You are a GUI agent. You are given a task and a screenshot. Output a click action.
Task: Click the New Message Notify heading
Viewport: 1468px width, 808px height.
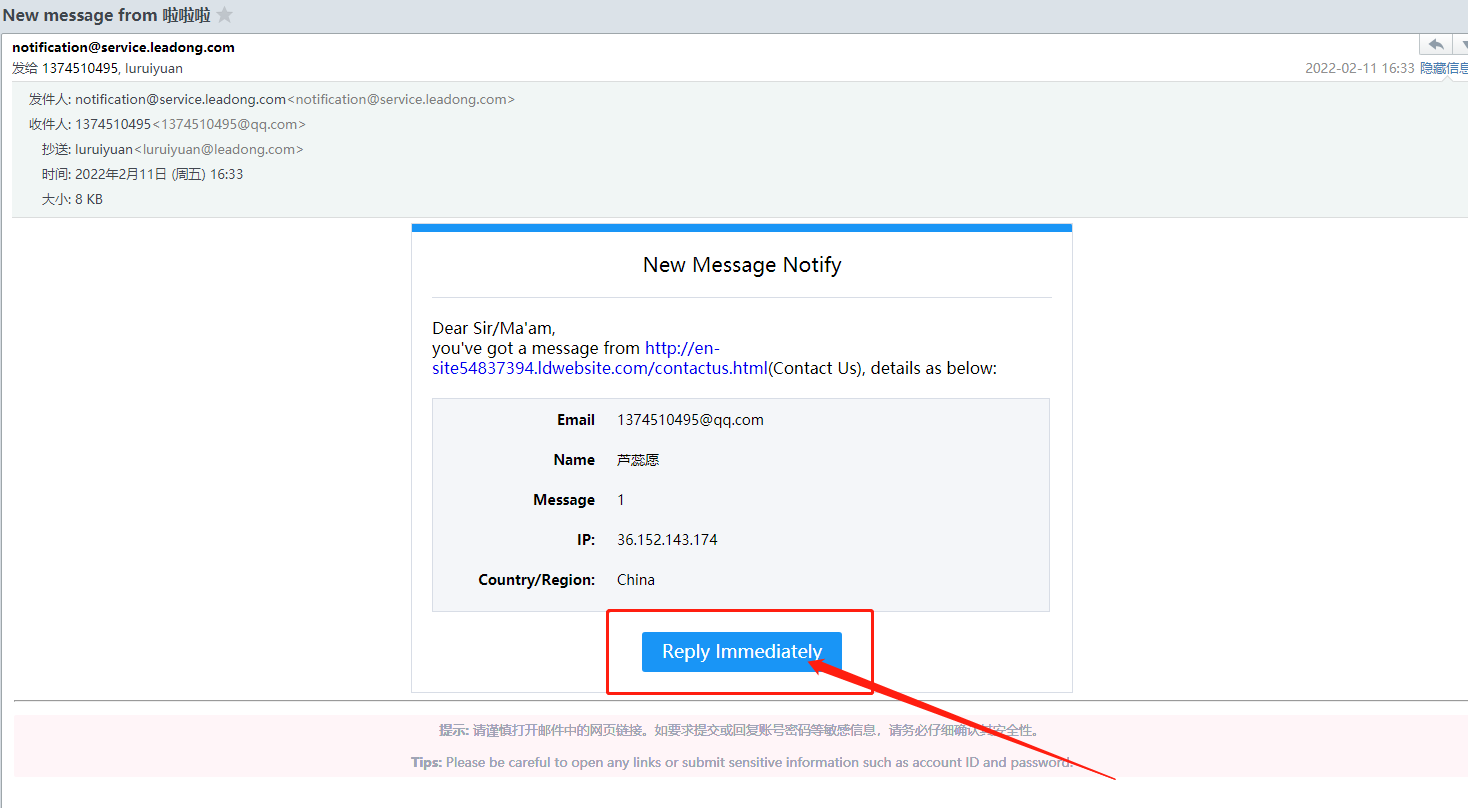coord(742,265)
